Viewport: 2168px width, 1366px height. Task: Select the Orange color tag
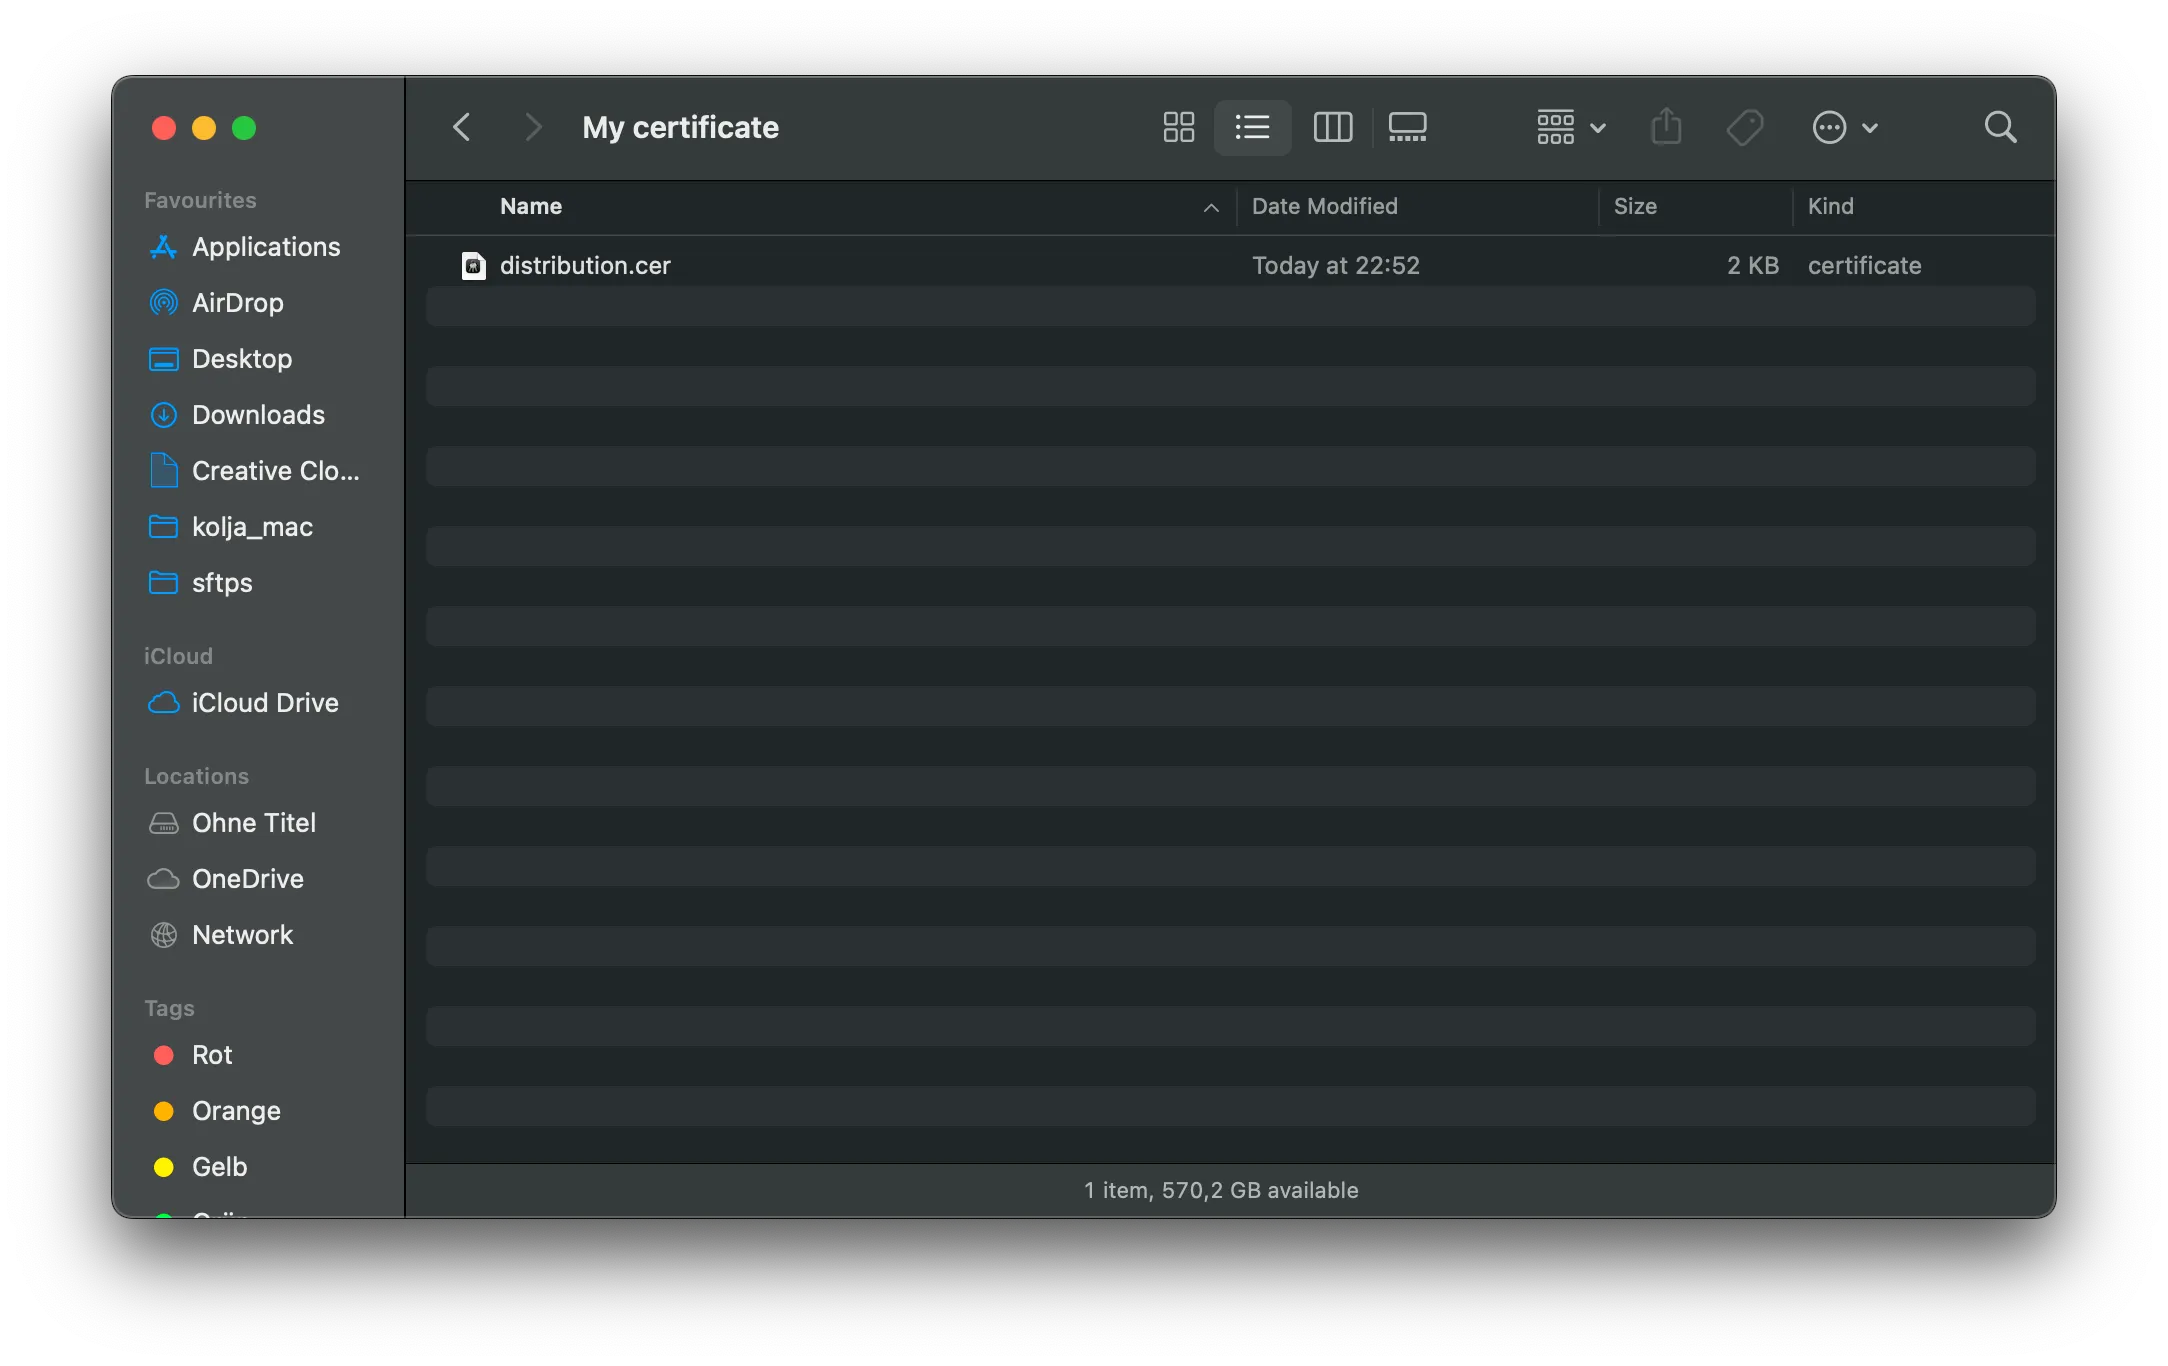pyautogui.click(x=236, y=1111)
